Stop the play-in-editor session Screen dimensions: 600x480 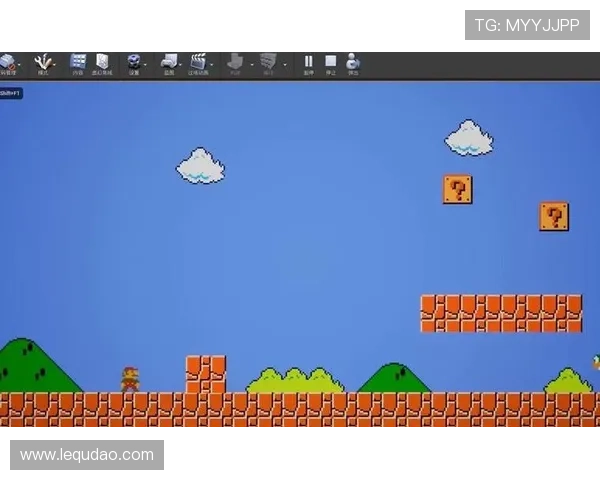[330, 62]
